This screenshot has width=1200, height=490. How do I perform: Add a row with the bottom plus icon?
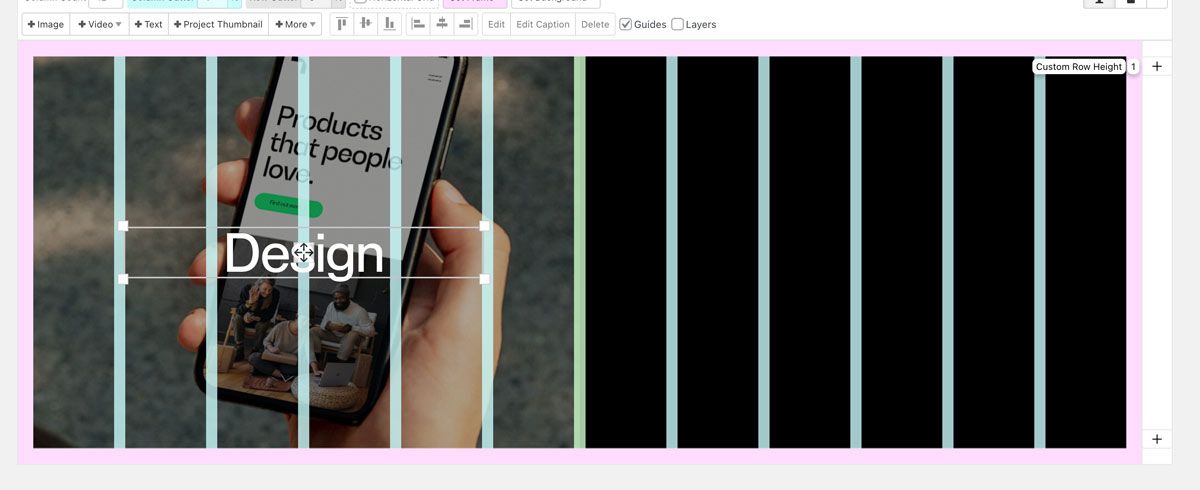point(1157,439)
